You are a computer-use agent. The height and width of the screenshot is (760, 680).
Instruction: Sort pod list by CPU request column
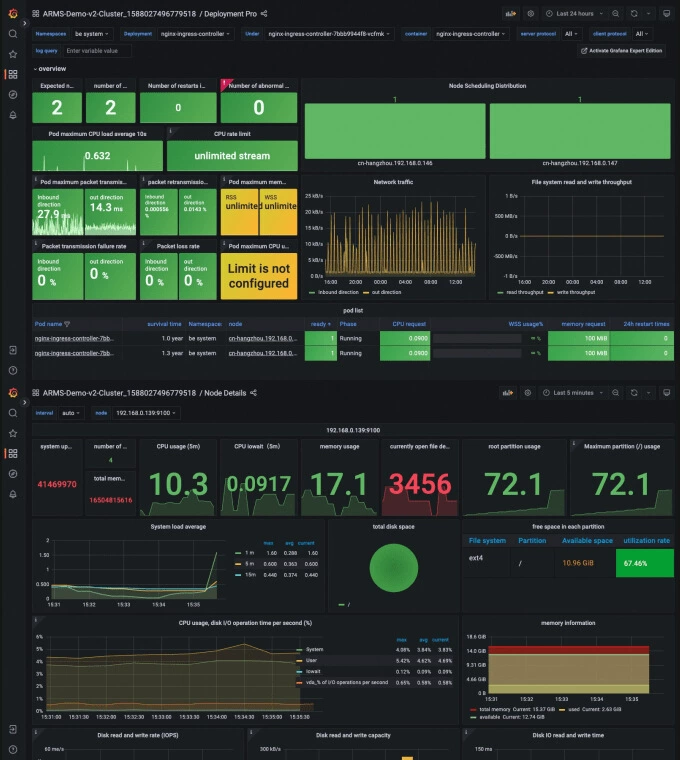click(409, 324)
